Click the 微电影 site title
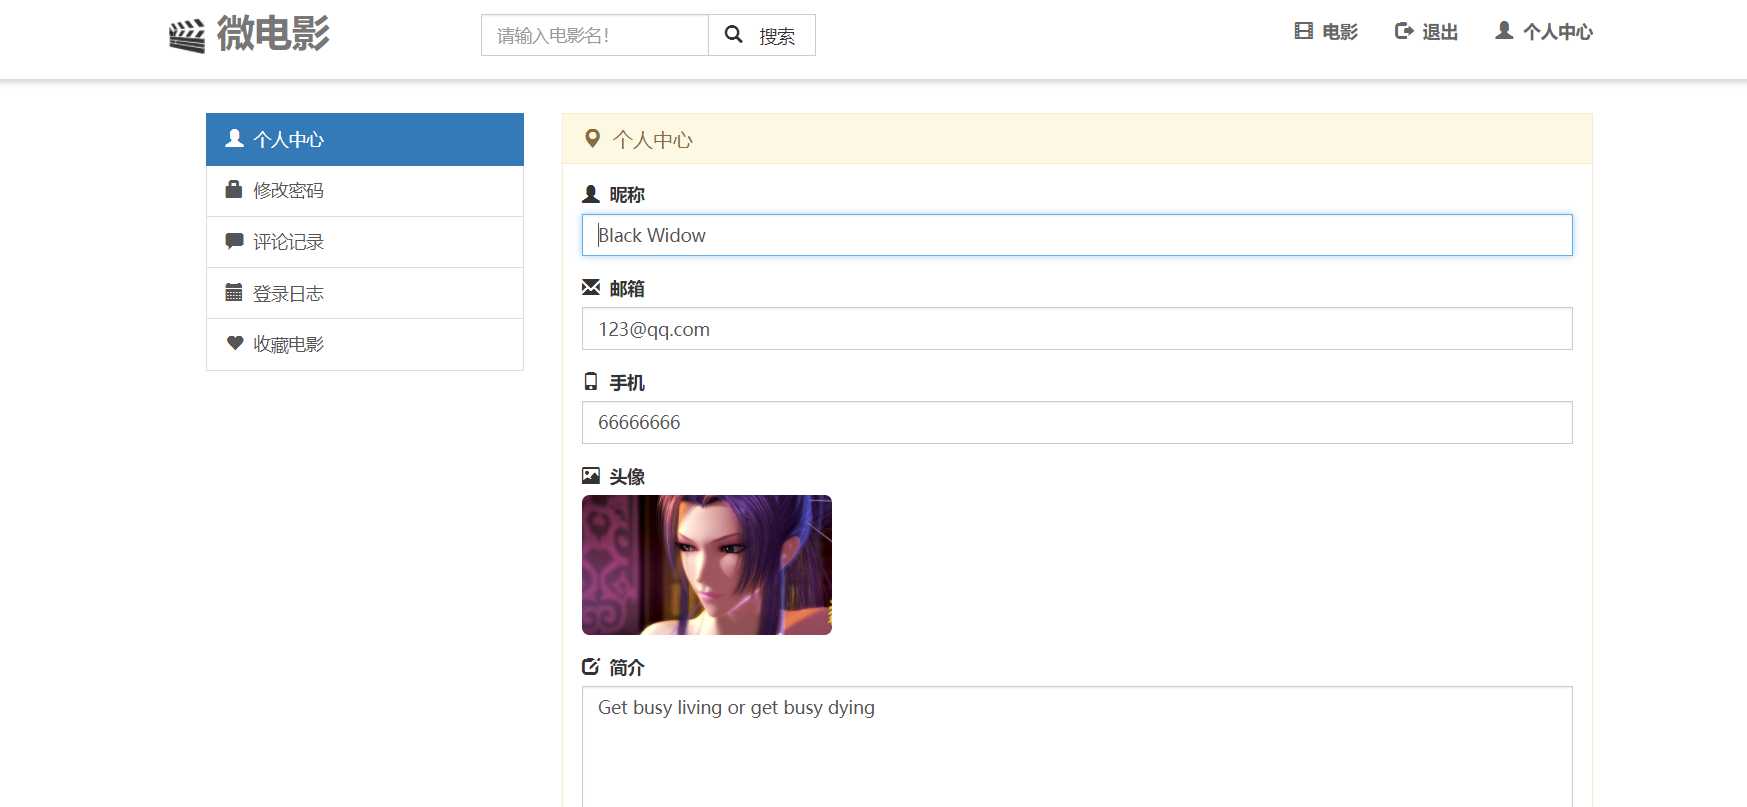Screen dimensions: 1747x807 point(273,34)
